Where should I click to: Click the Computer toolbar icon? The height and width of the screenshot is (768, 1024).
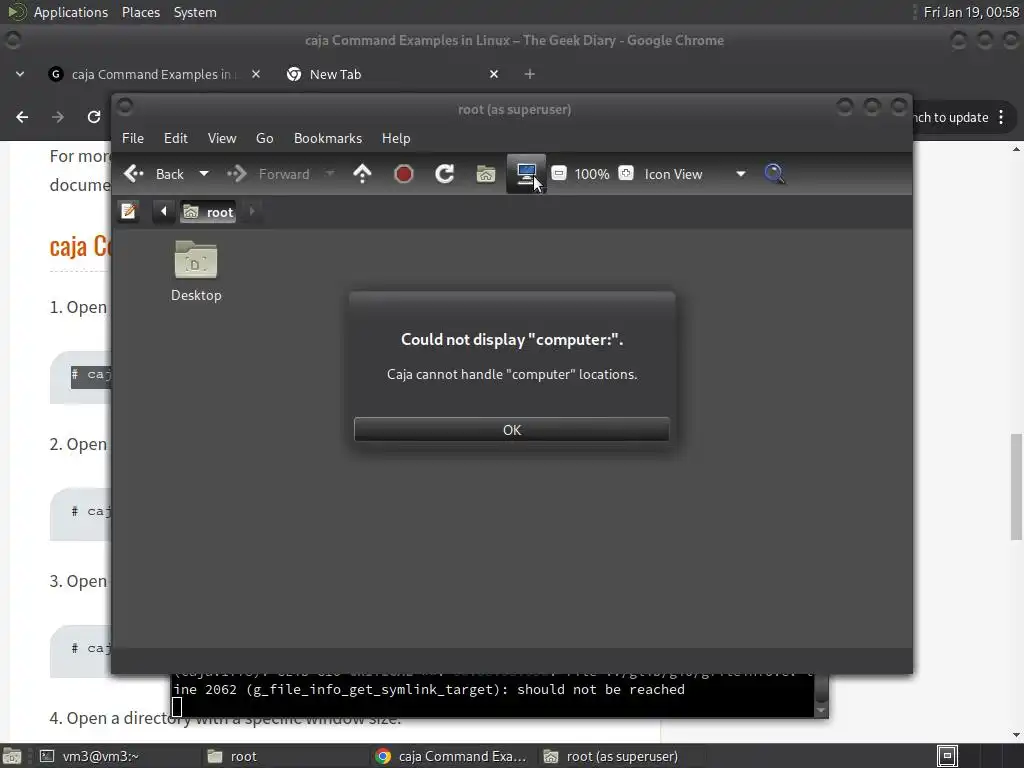point(526,173)
